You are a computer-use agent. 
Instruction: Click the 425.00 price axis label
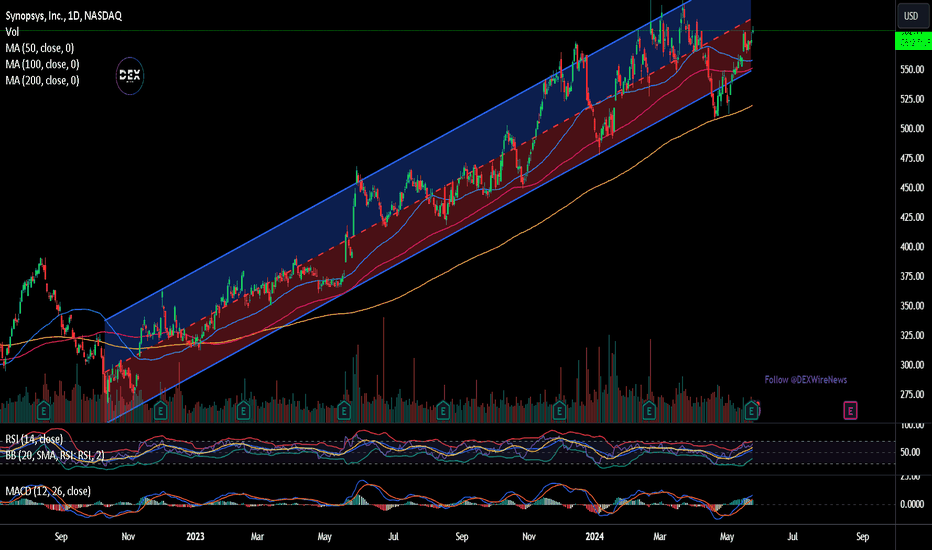click(912, 217)
